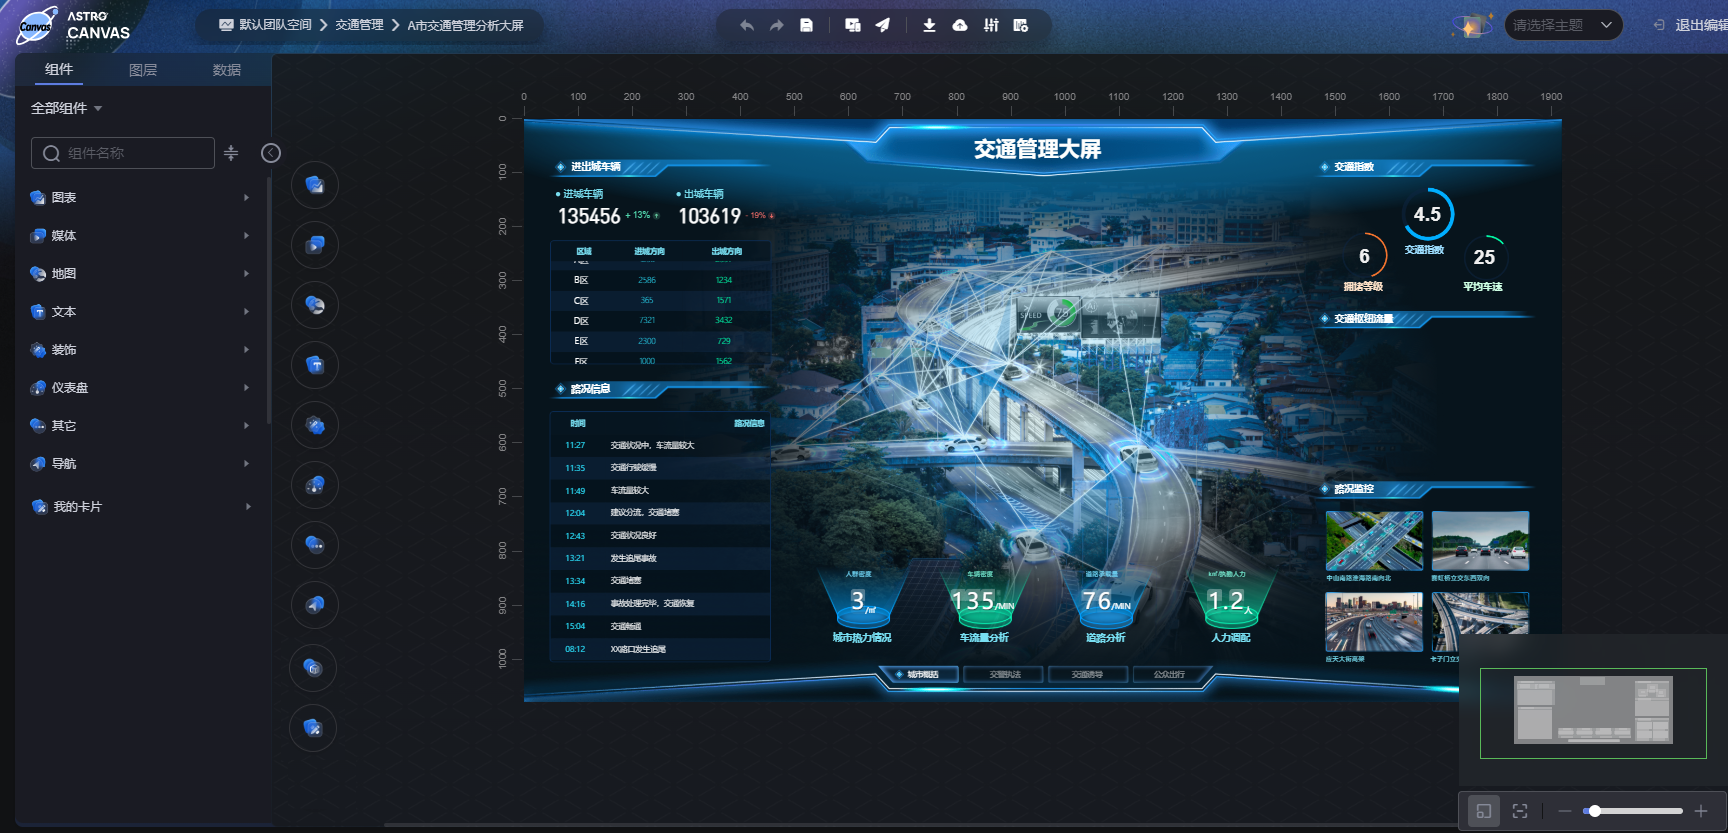1728x833 pixels.
Task: Click the 退出编辑 exit editing button
Action: [1690, 25]
